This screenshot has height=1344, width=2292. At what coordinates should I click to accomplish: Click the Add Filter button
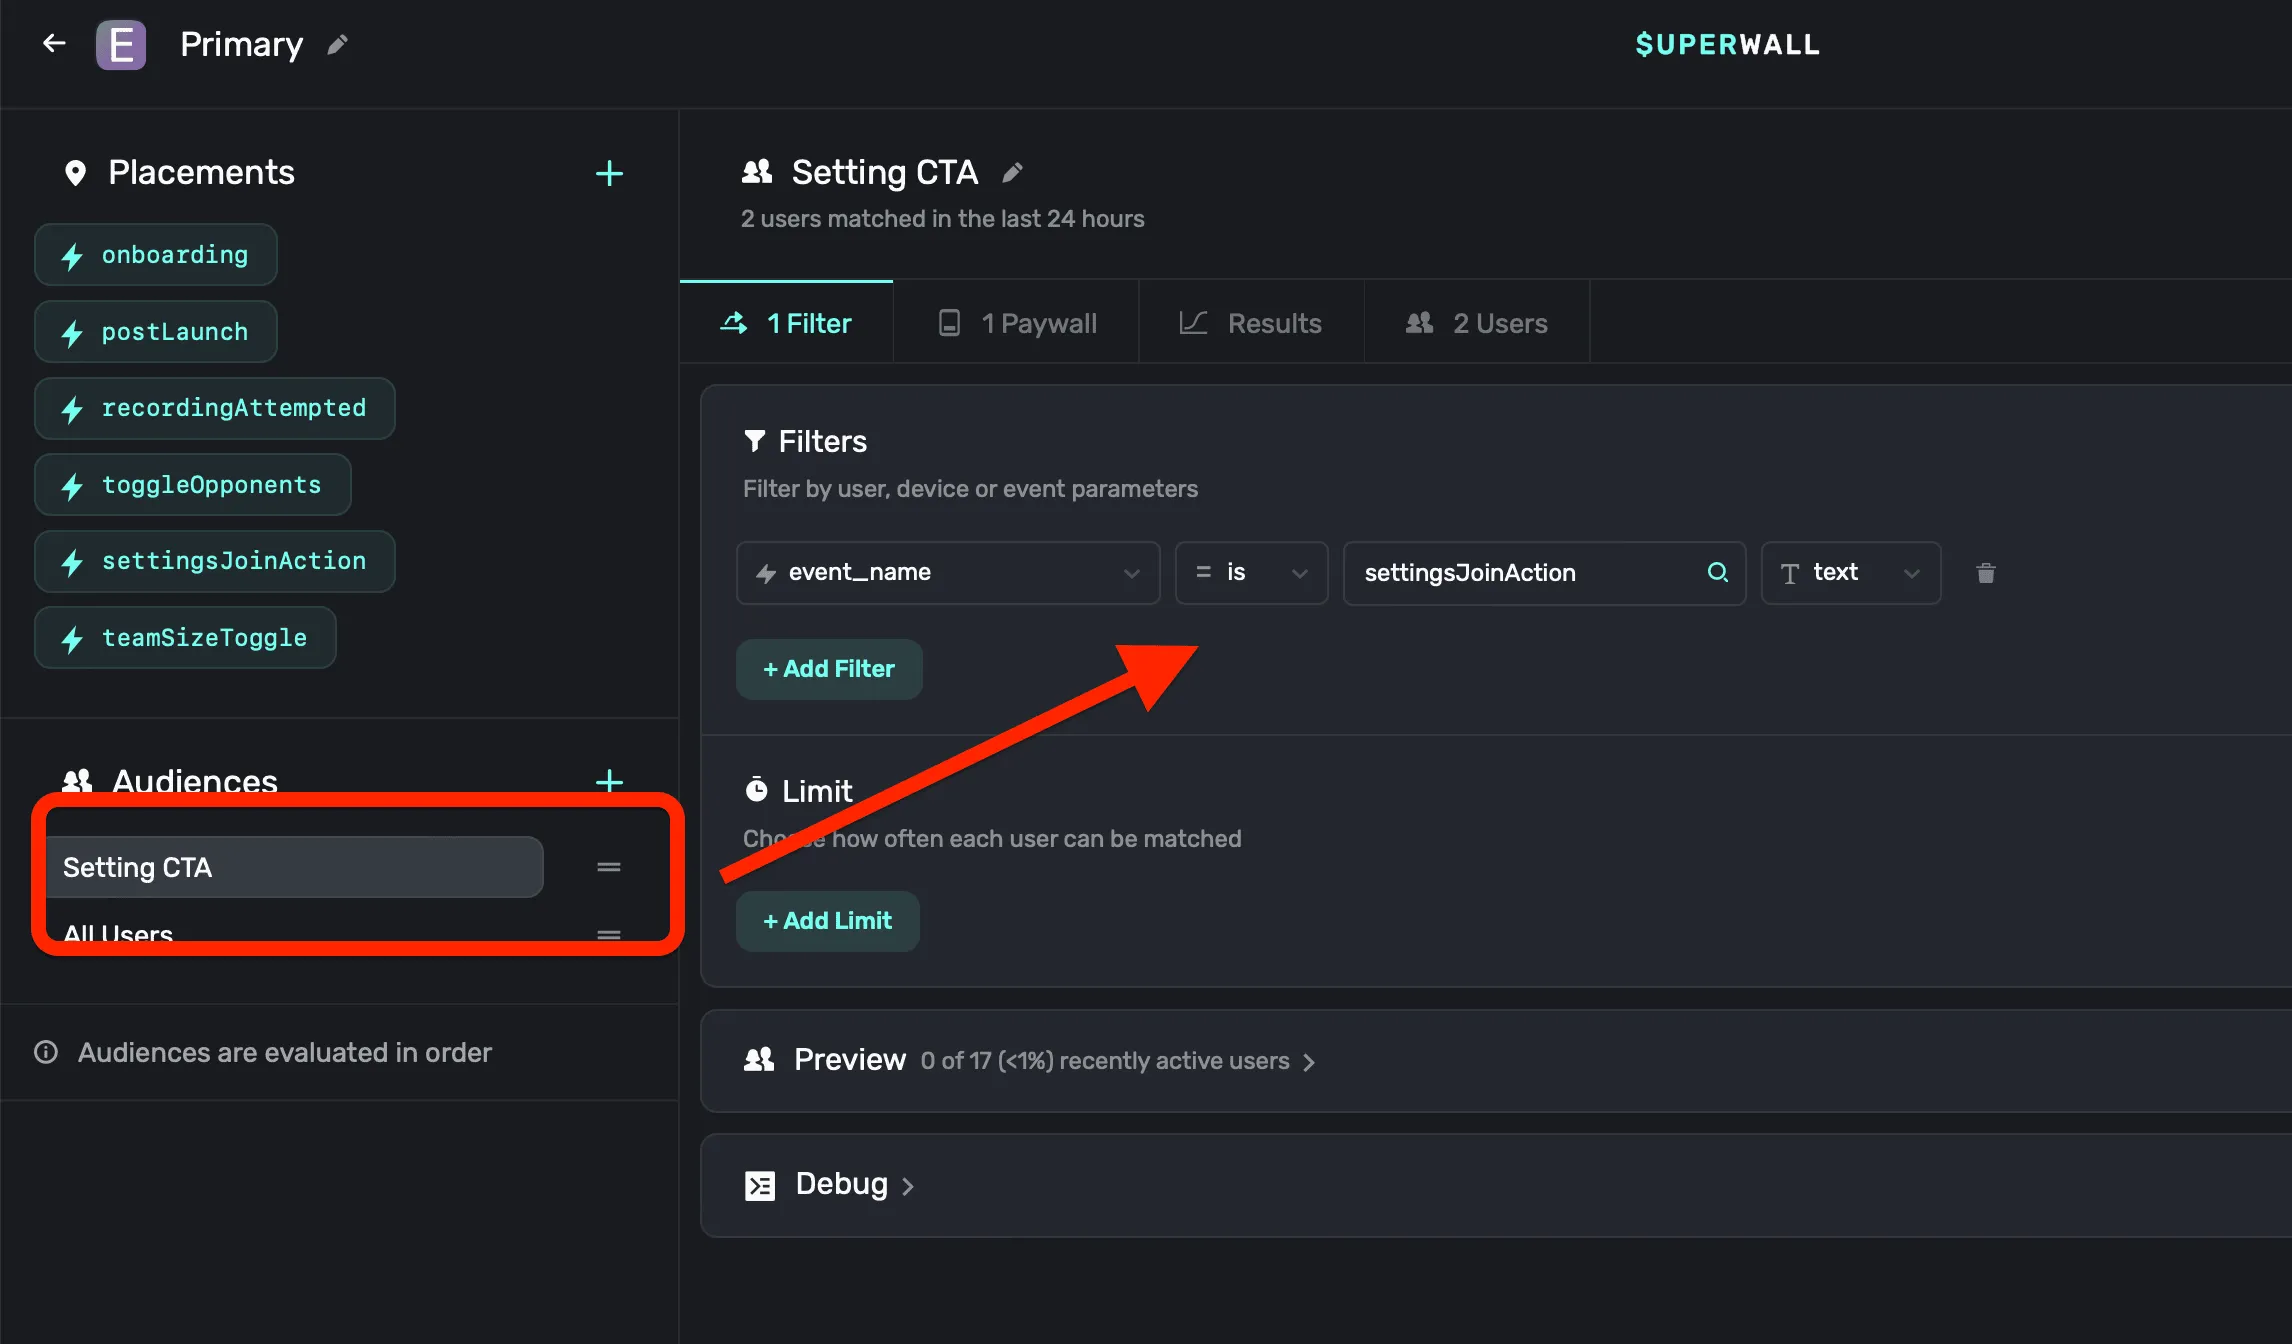click(x=829, y=669)
